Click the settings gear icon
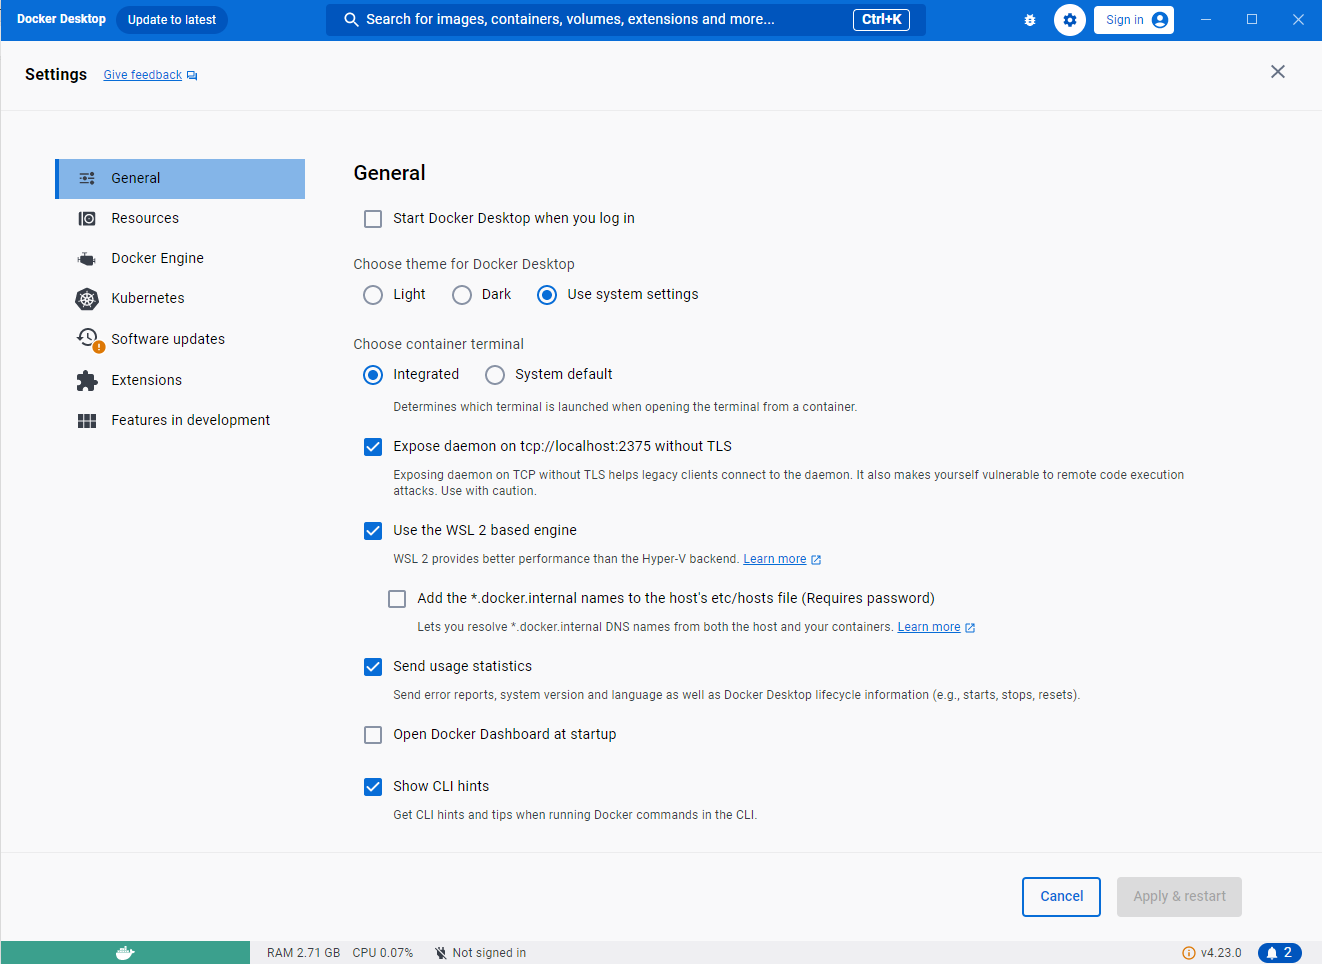The image size is (1322, 964). tap(1070, 20)
